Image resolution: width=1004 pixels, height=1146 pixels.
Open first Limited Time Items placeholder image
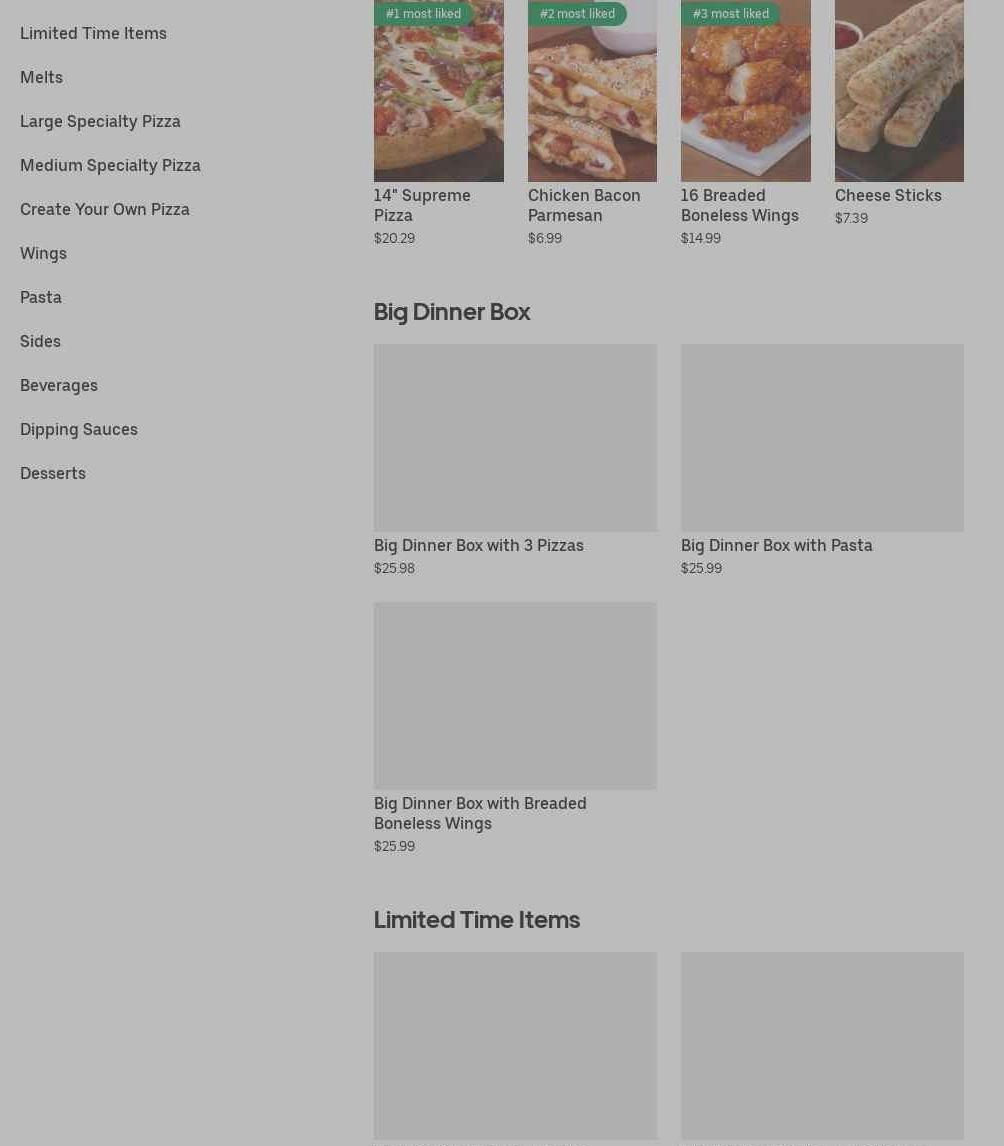pos(515,1045)
